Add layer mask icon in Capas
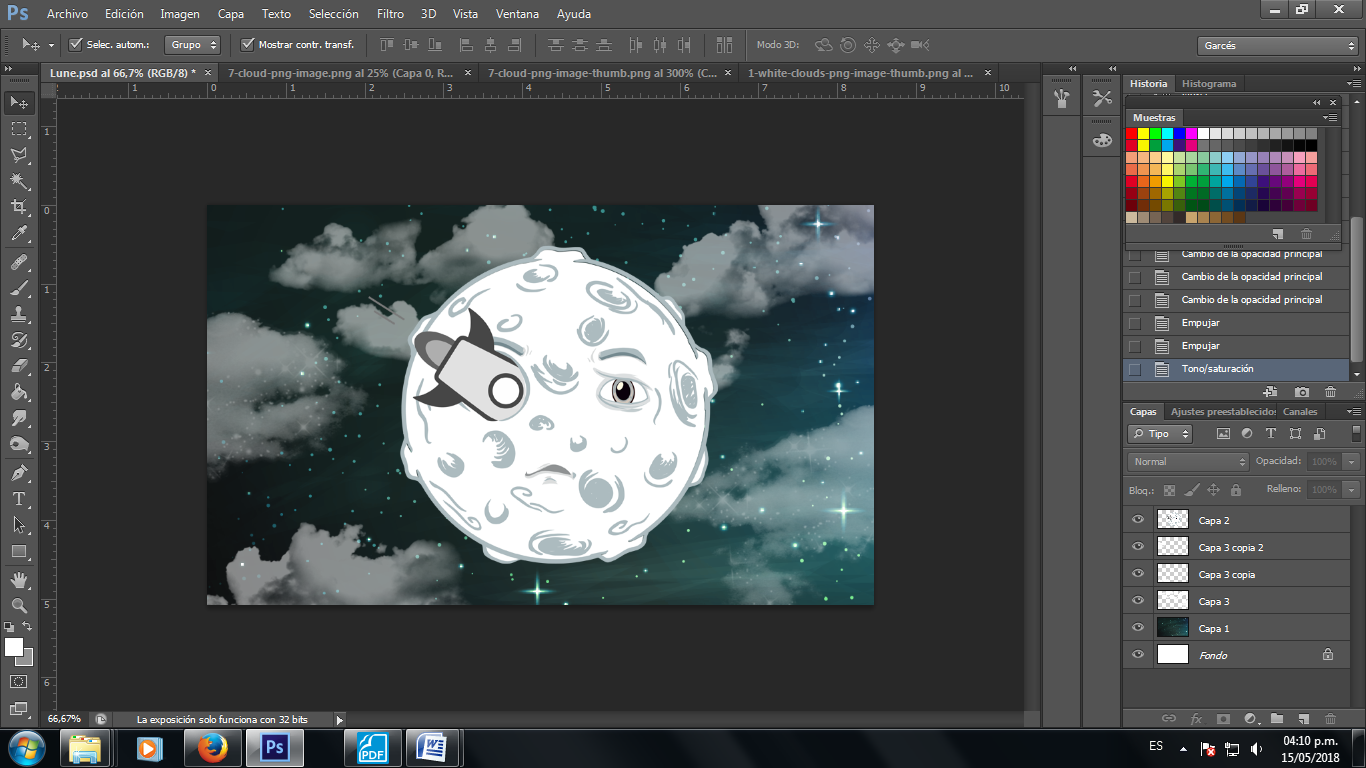Viewport: 1366px width, 768px height. coord(1223,718)
